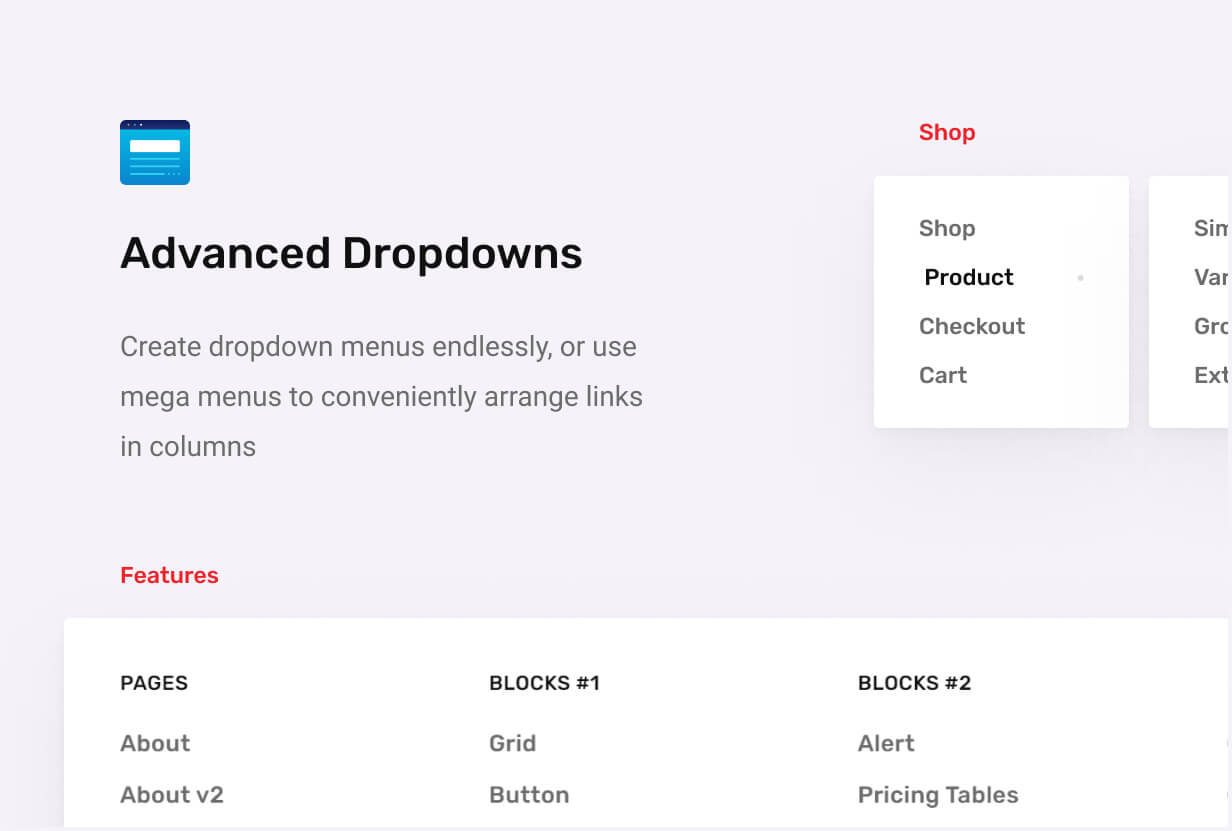The image size is (1232, 831).
Task: Open the About v2 link
Action: 172,795
